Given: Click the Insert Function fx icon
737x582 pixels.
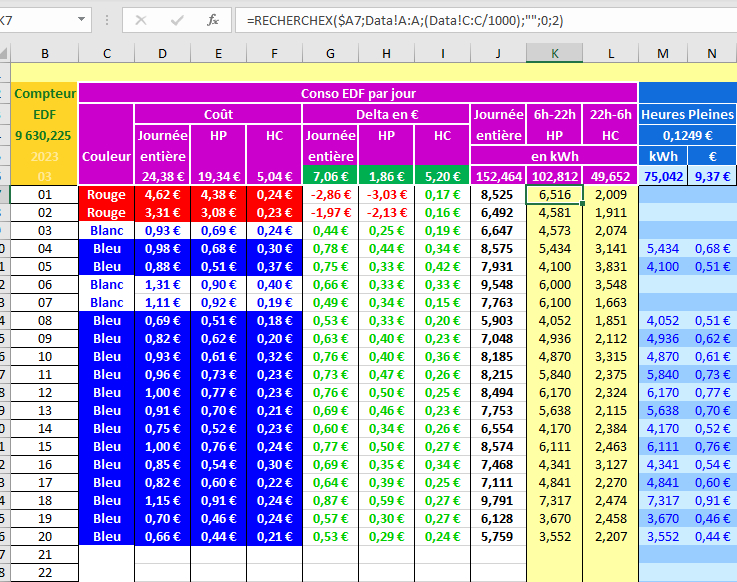Looking at the screenshot, I should (x=212, y=20).
